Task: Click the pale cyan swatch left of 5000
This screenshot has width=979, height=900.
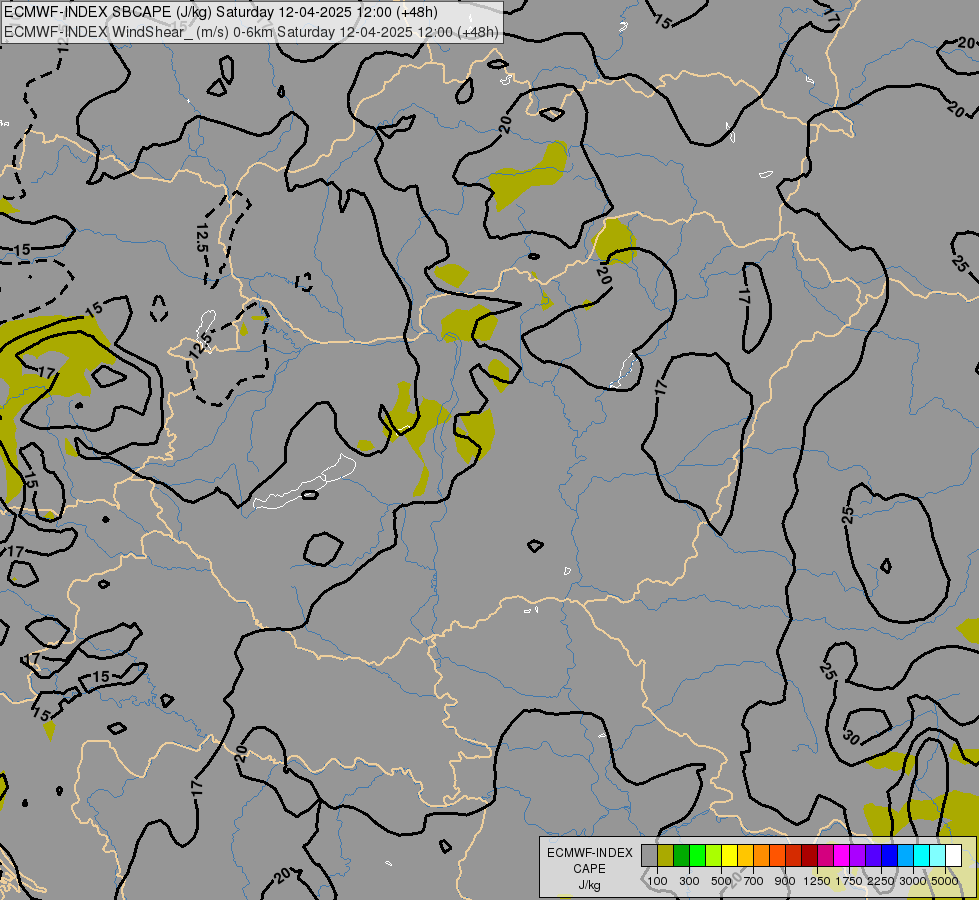Action: tap(938, 856)
